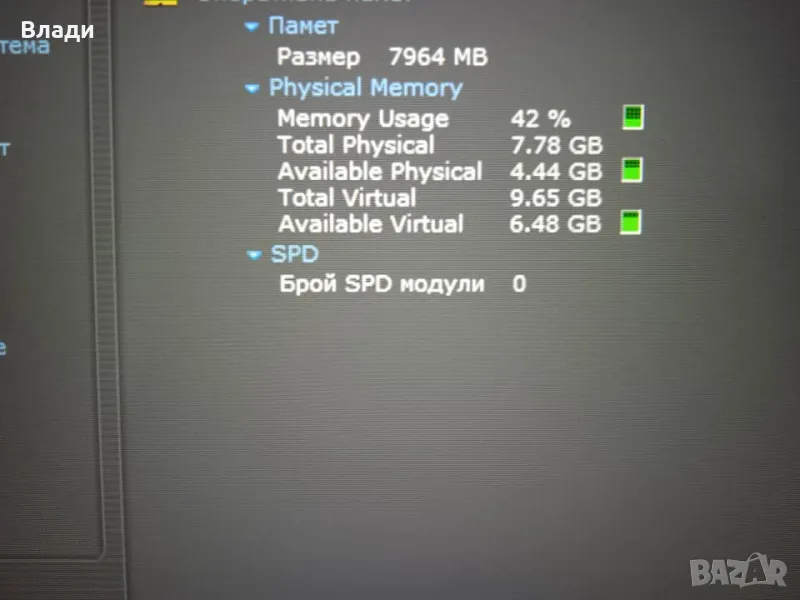Collapse the Physical Memory section arrow
Image resolution: width=800 pixels, height=600 pixels.
point(252,89)
